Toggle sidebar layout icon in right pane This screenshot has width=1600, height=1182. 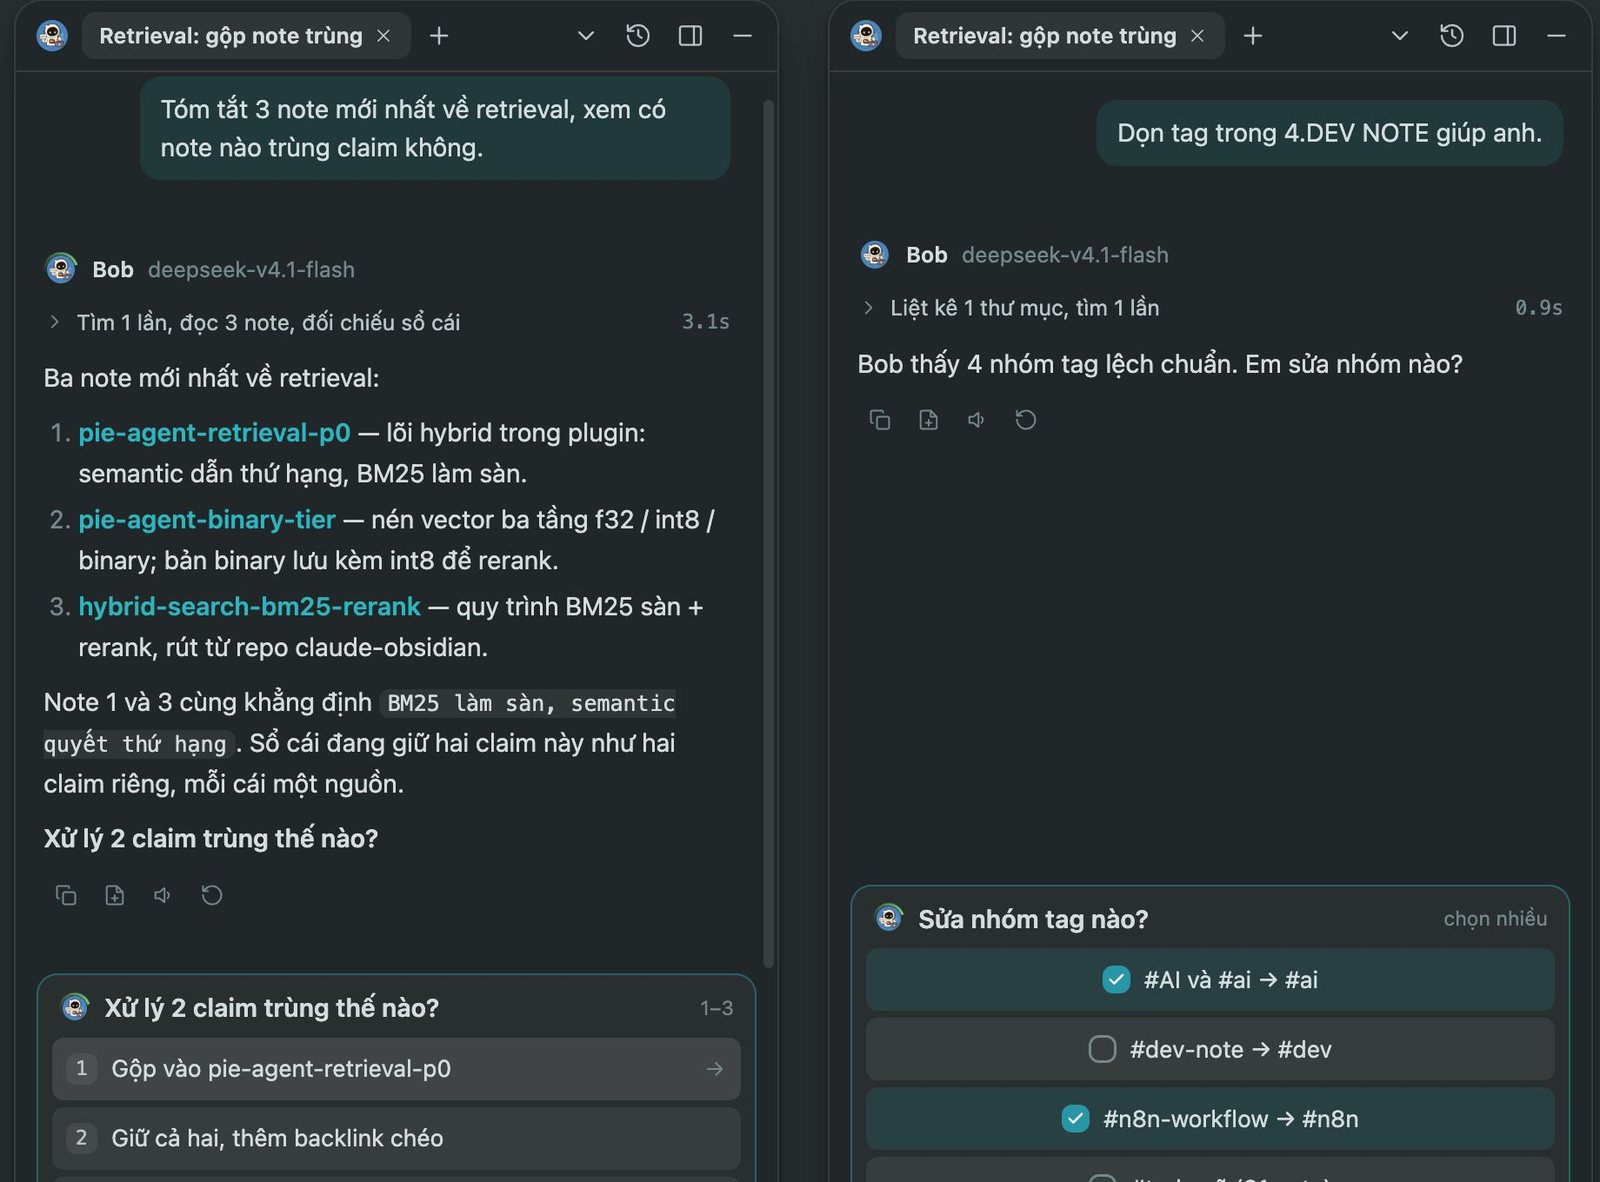[1504, 36]
